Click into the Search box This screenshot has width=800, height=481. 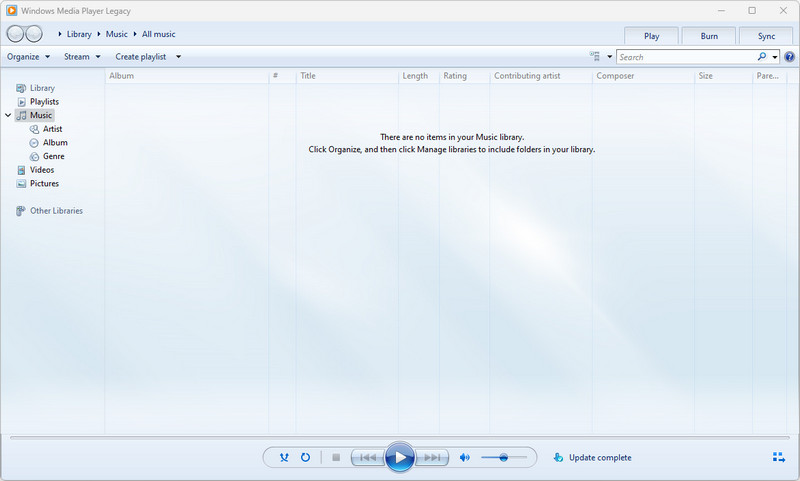click(686, 57)
